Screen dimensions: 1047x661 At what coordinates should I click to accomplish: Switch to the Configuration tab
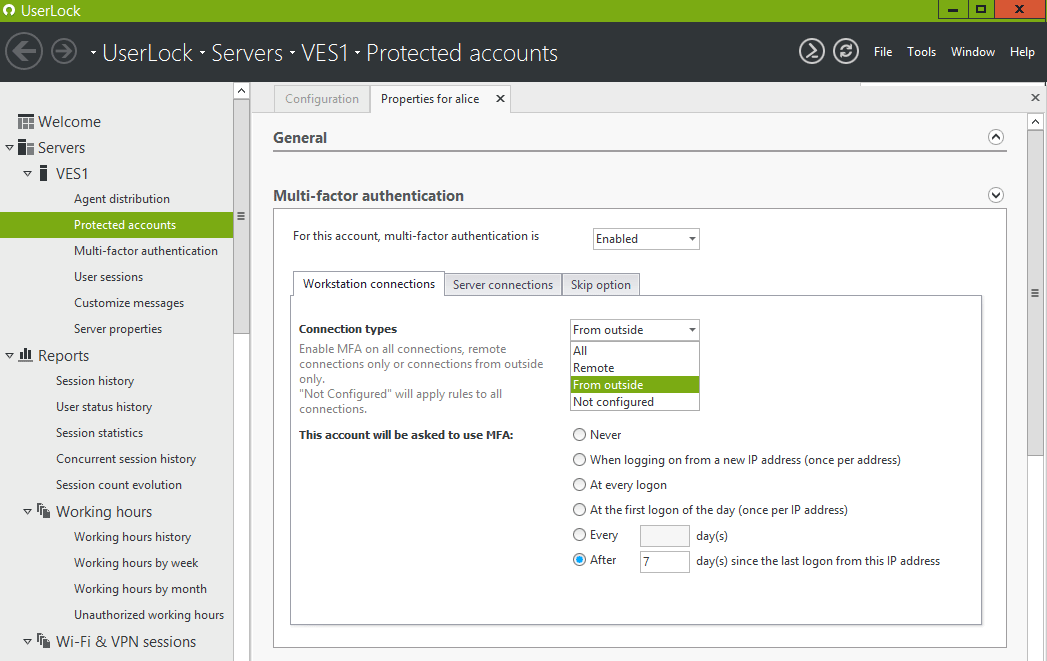coord(322,99)
